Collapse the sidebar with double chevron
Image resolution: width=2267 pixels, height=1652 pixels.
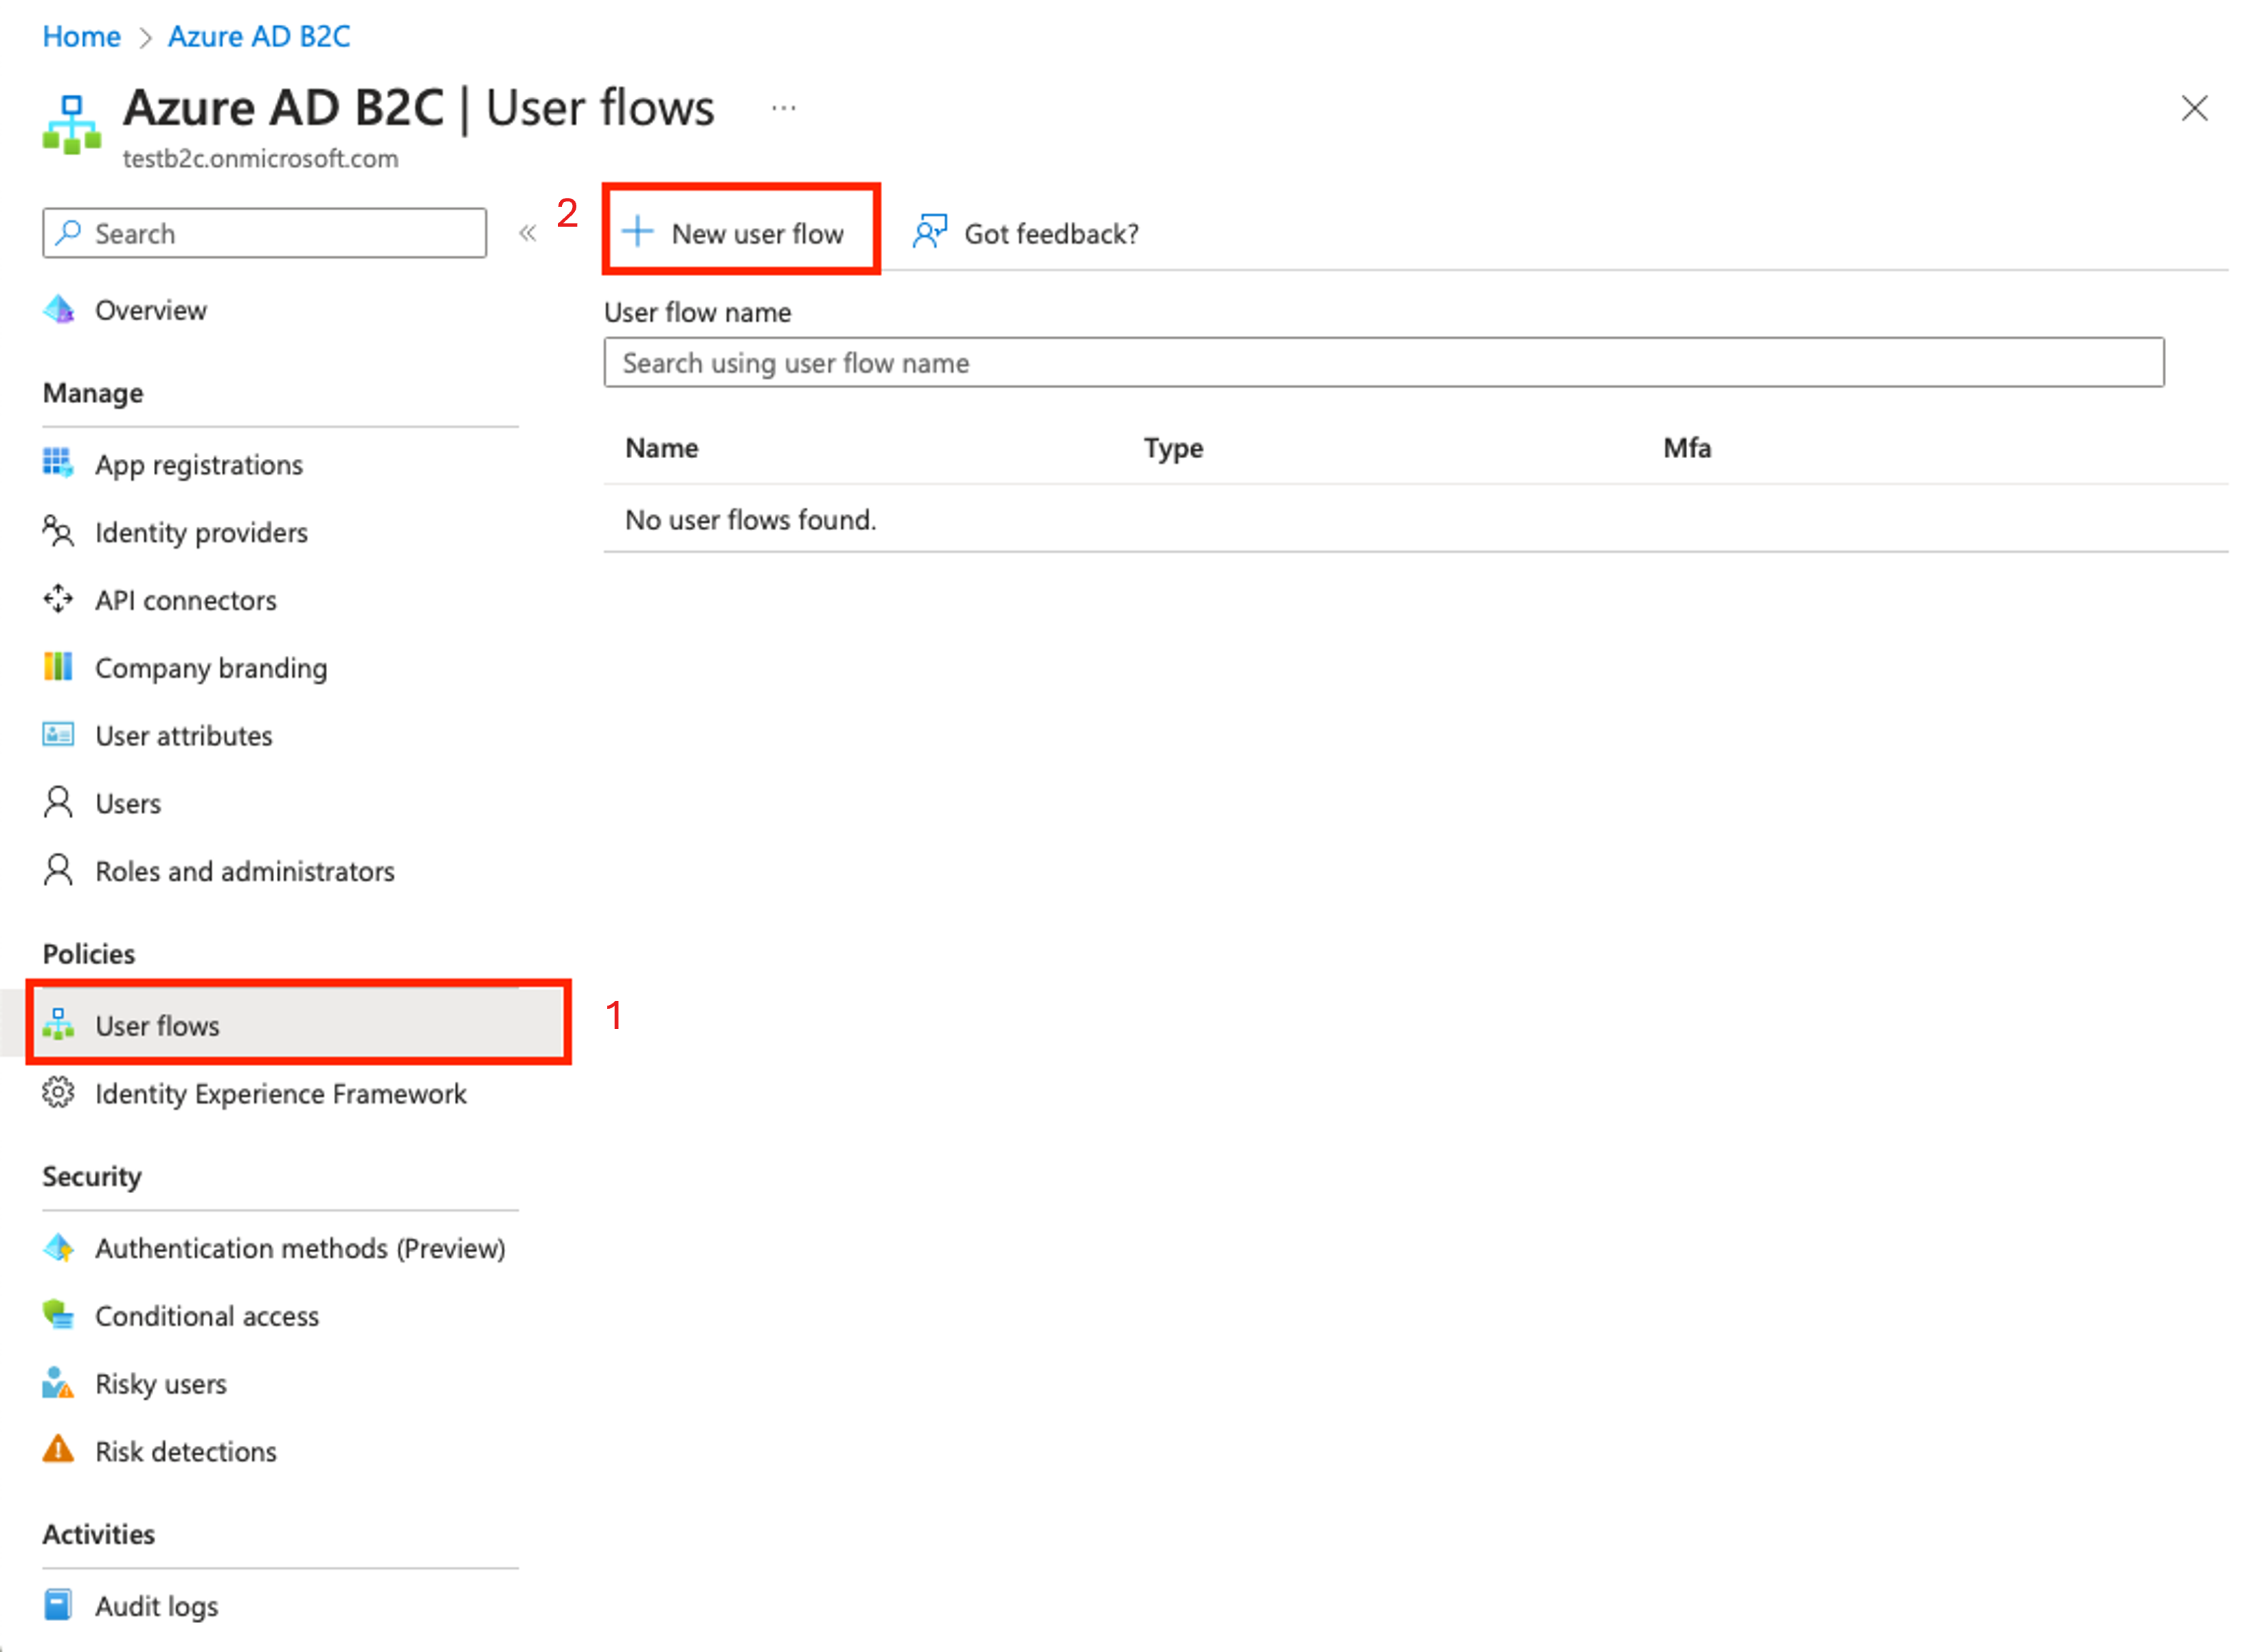[527, 234]
